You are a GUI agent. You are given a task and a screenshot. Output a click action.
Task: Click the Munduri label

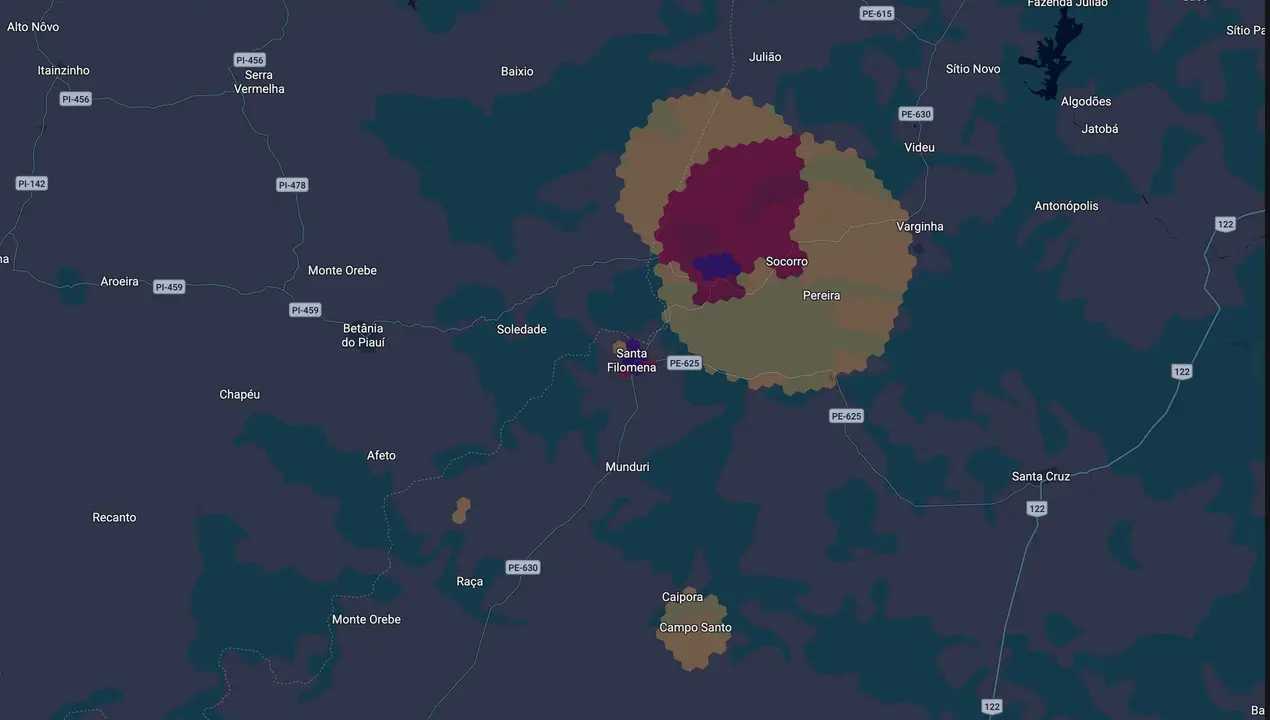coord(628,467)
